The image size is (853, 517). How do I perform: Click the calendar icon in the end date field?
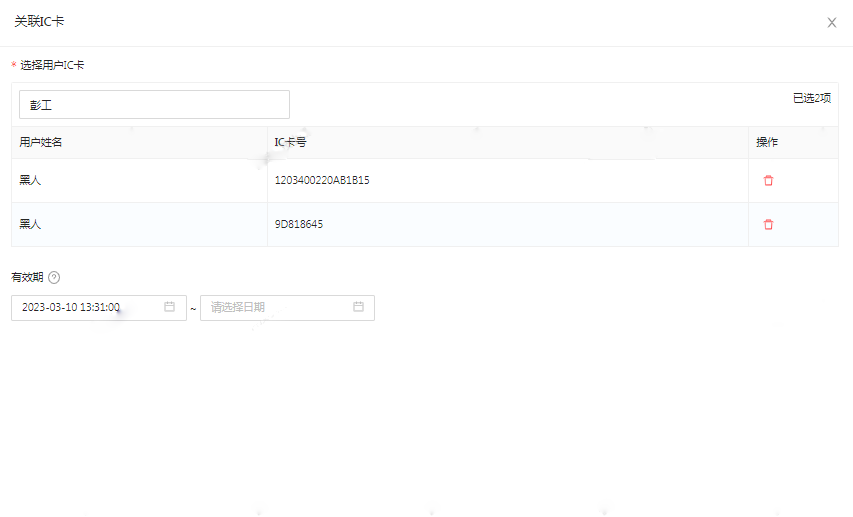[x=358, y=307]
